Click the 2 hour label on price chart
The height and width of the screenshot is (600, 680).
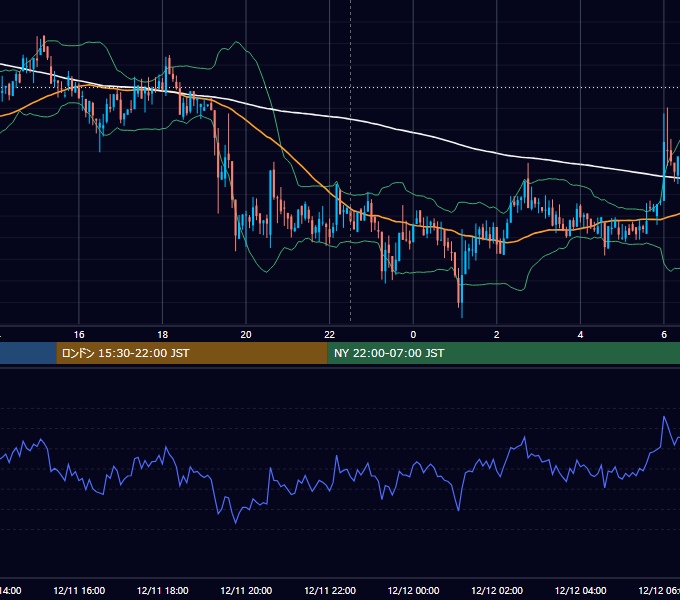point(497,335)
